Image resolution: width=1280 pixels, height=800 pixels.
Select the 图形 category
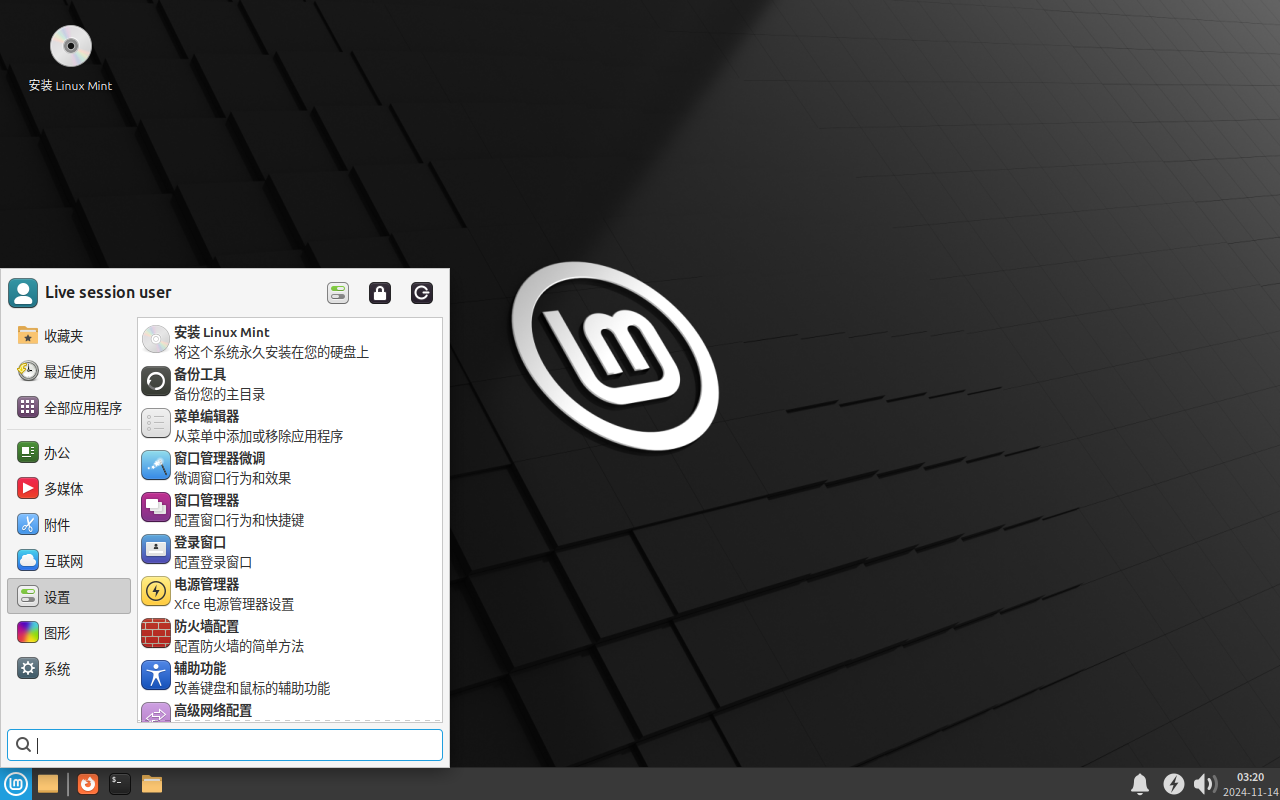[x=69, y=633]
